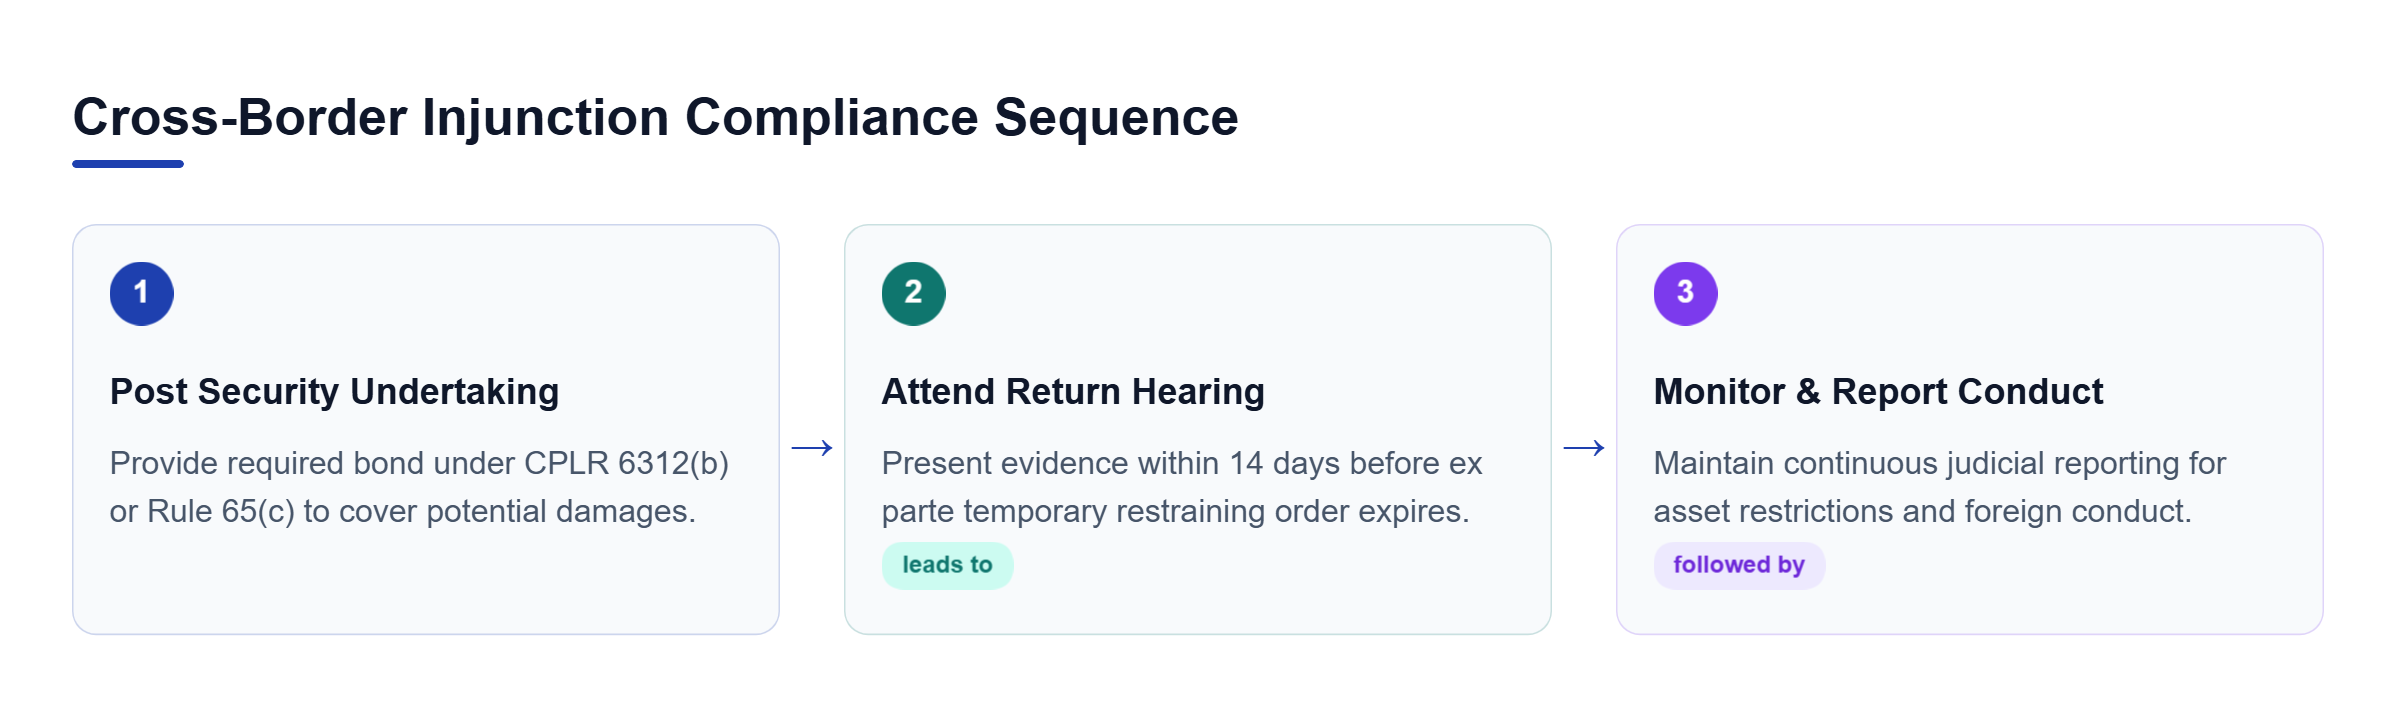The width and height of the screenshot is (2400, 708).
Task: Select the Monitor & Report Conduct heading
Action: (1878, 392)
